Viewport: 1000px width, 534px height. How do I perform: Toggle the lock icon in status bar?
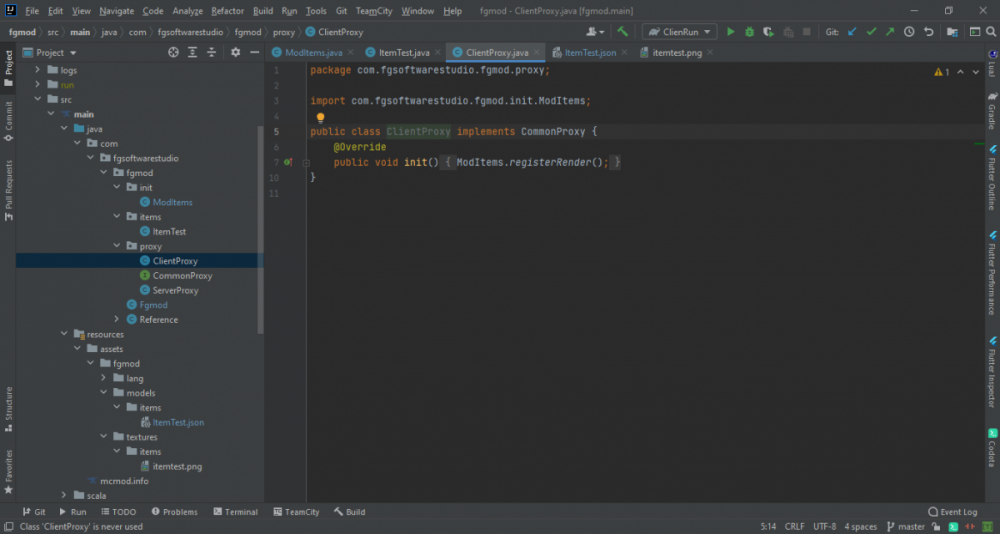(935, 526)
